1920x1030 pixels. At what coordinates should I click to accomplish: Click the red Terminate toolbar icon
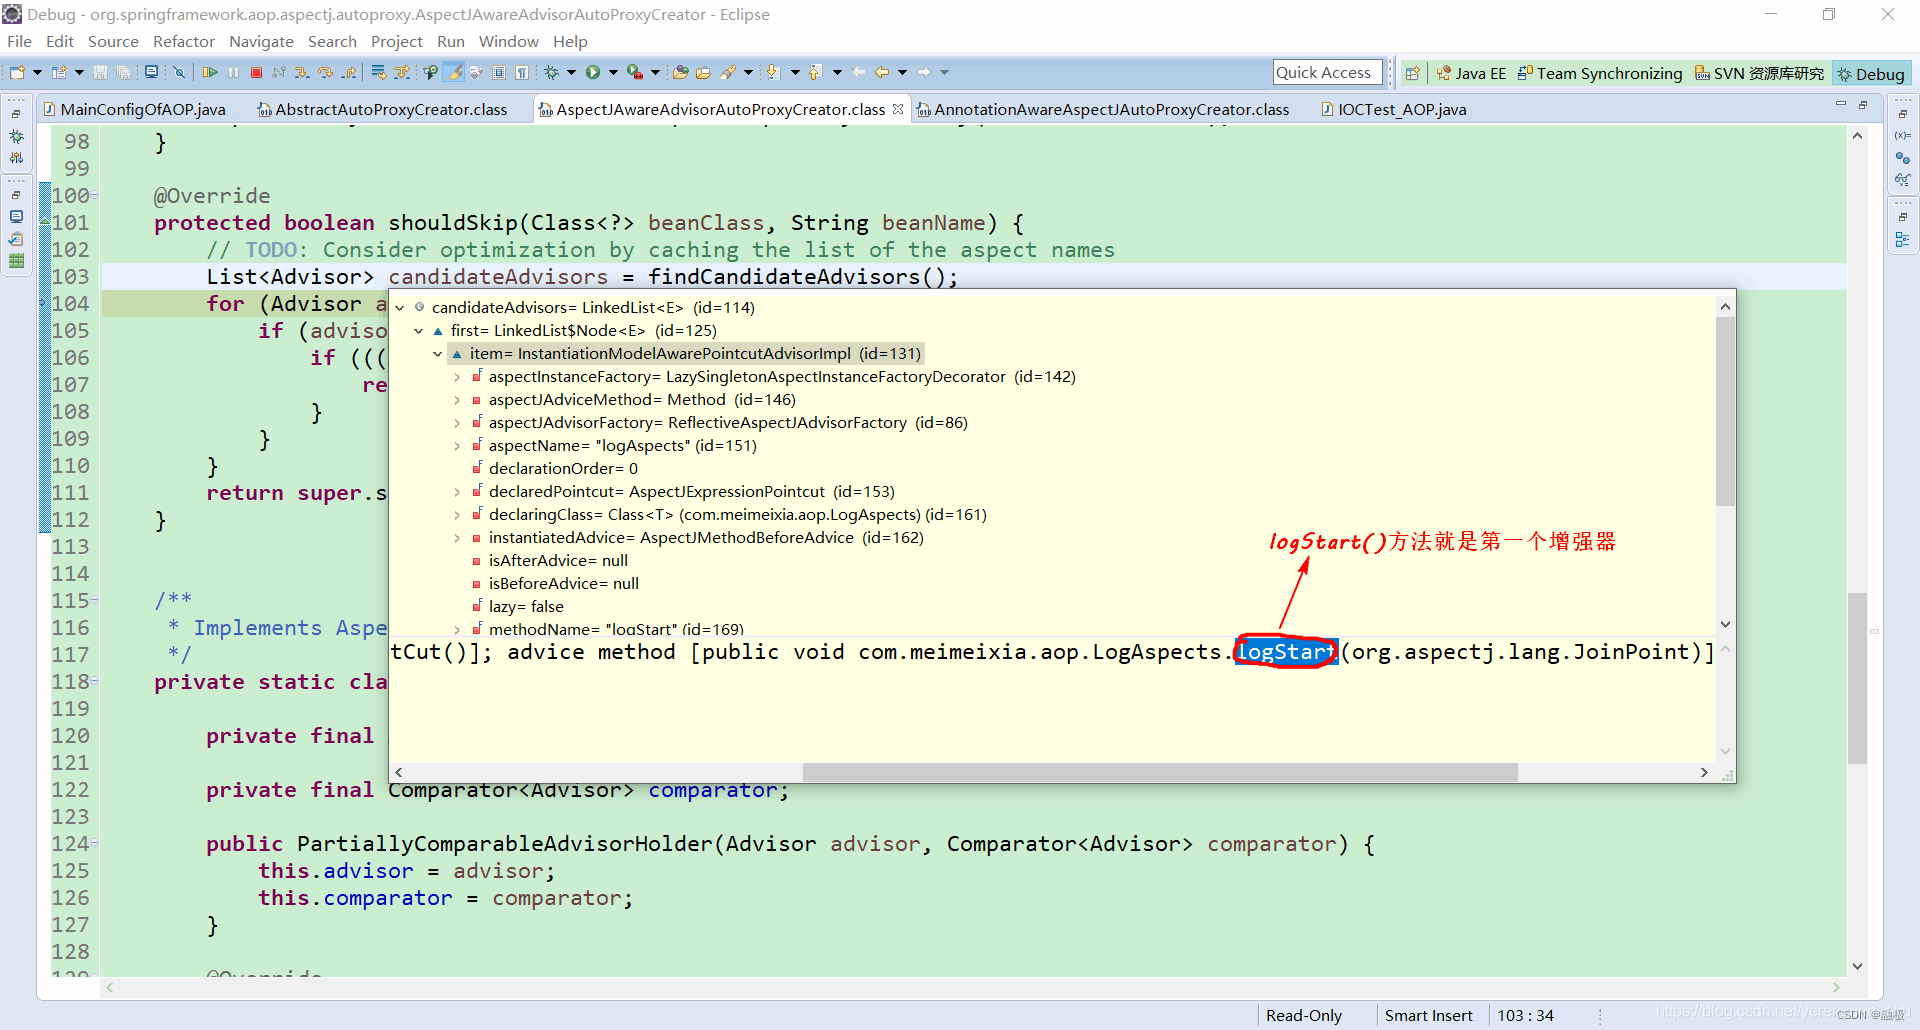256,72
